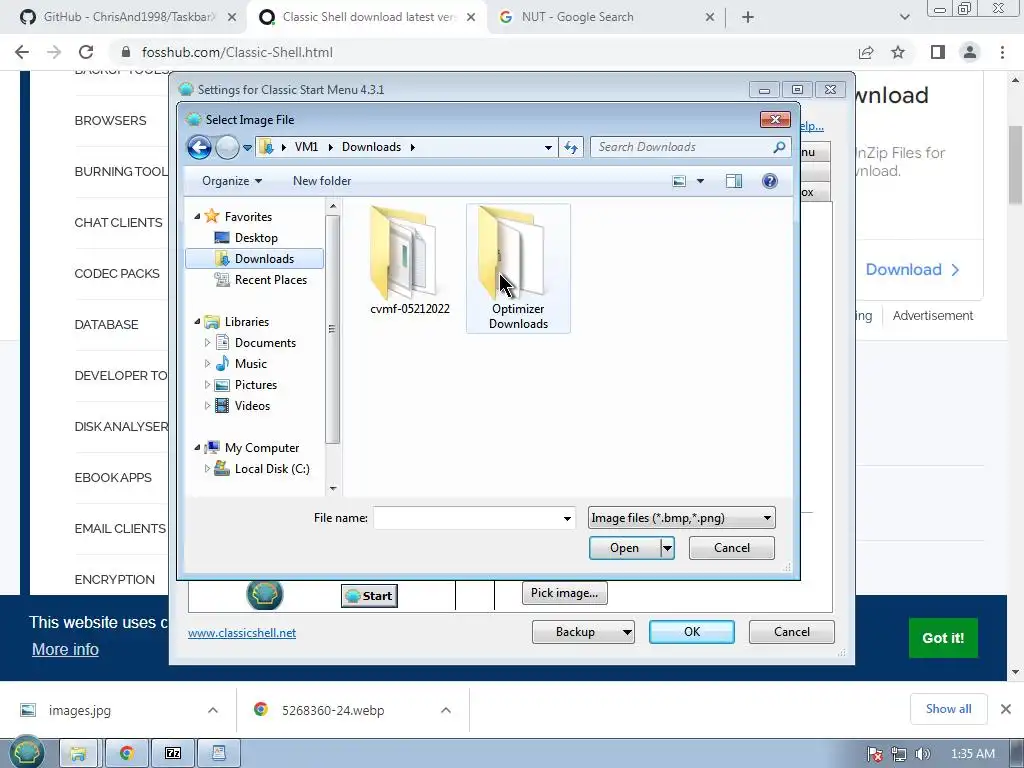Click the refresh icon next to address bar
The image size is (1024, 768).
571,148
